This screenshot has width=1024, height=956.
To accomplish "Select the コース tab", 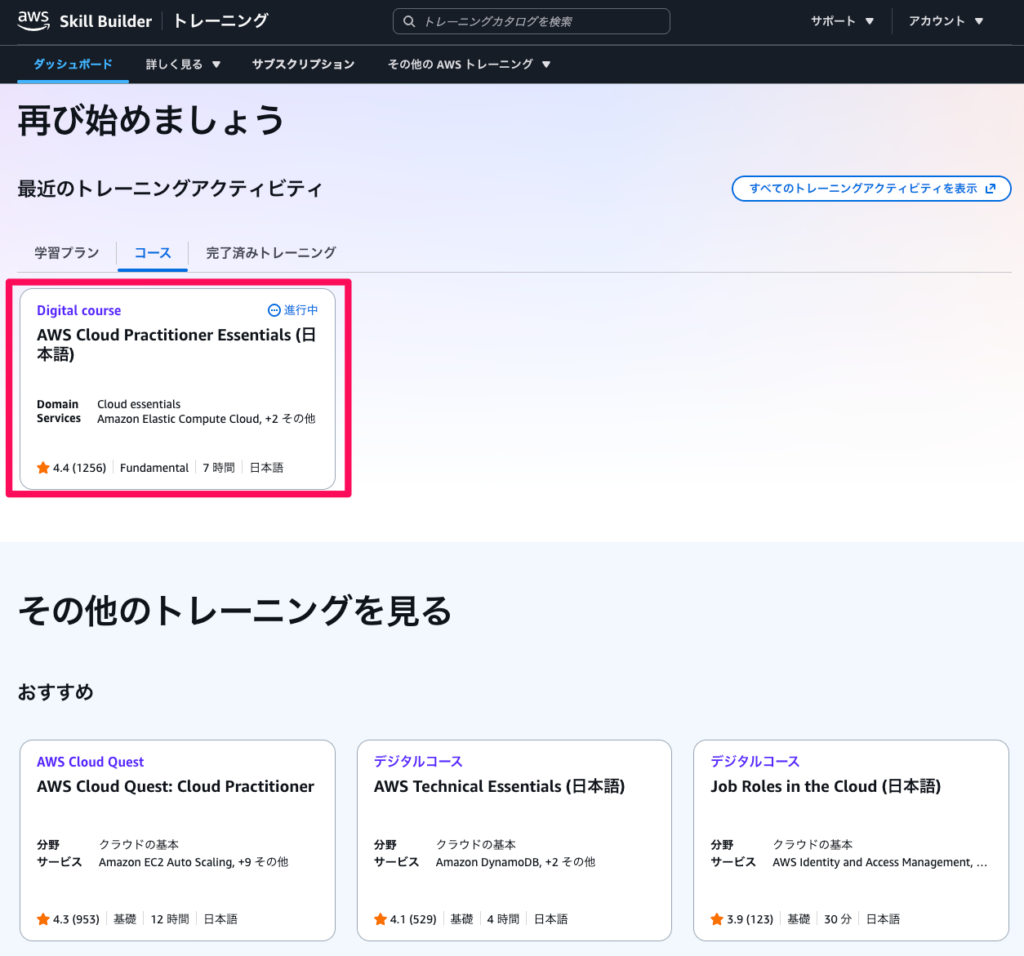I will (x=153, y=253).
